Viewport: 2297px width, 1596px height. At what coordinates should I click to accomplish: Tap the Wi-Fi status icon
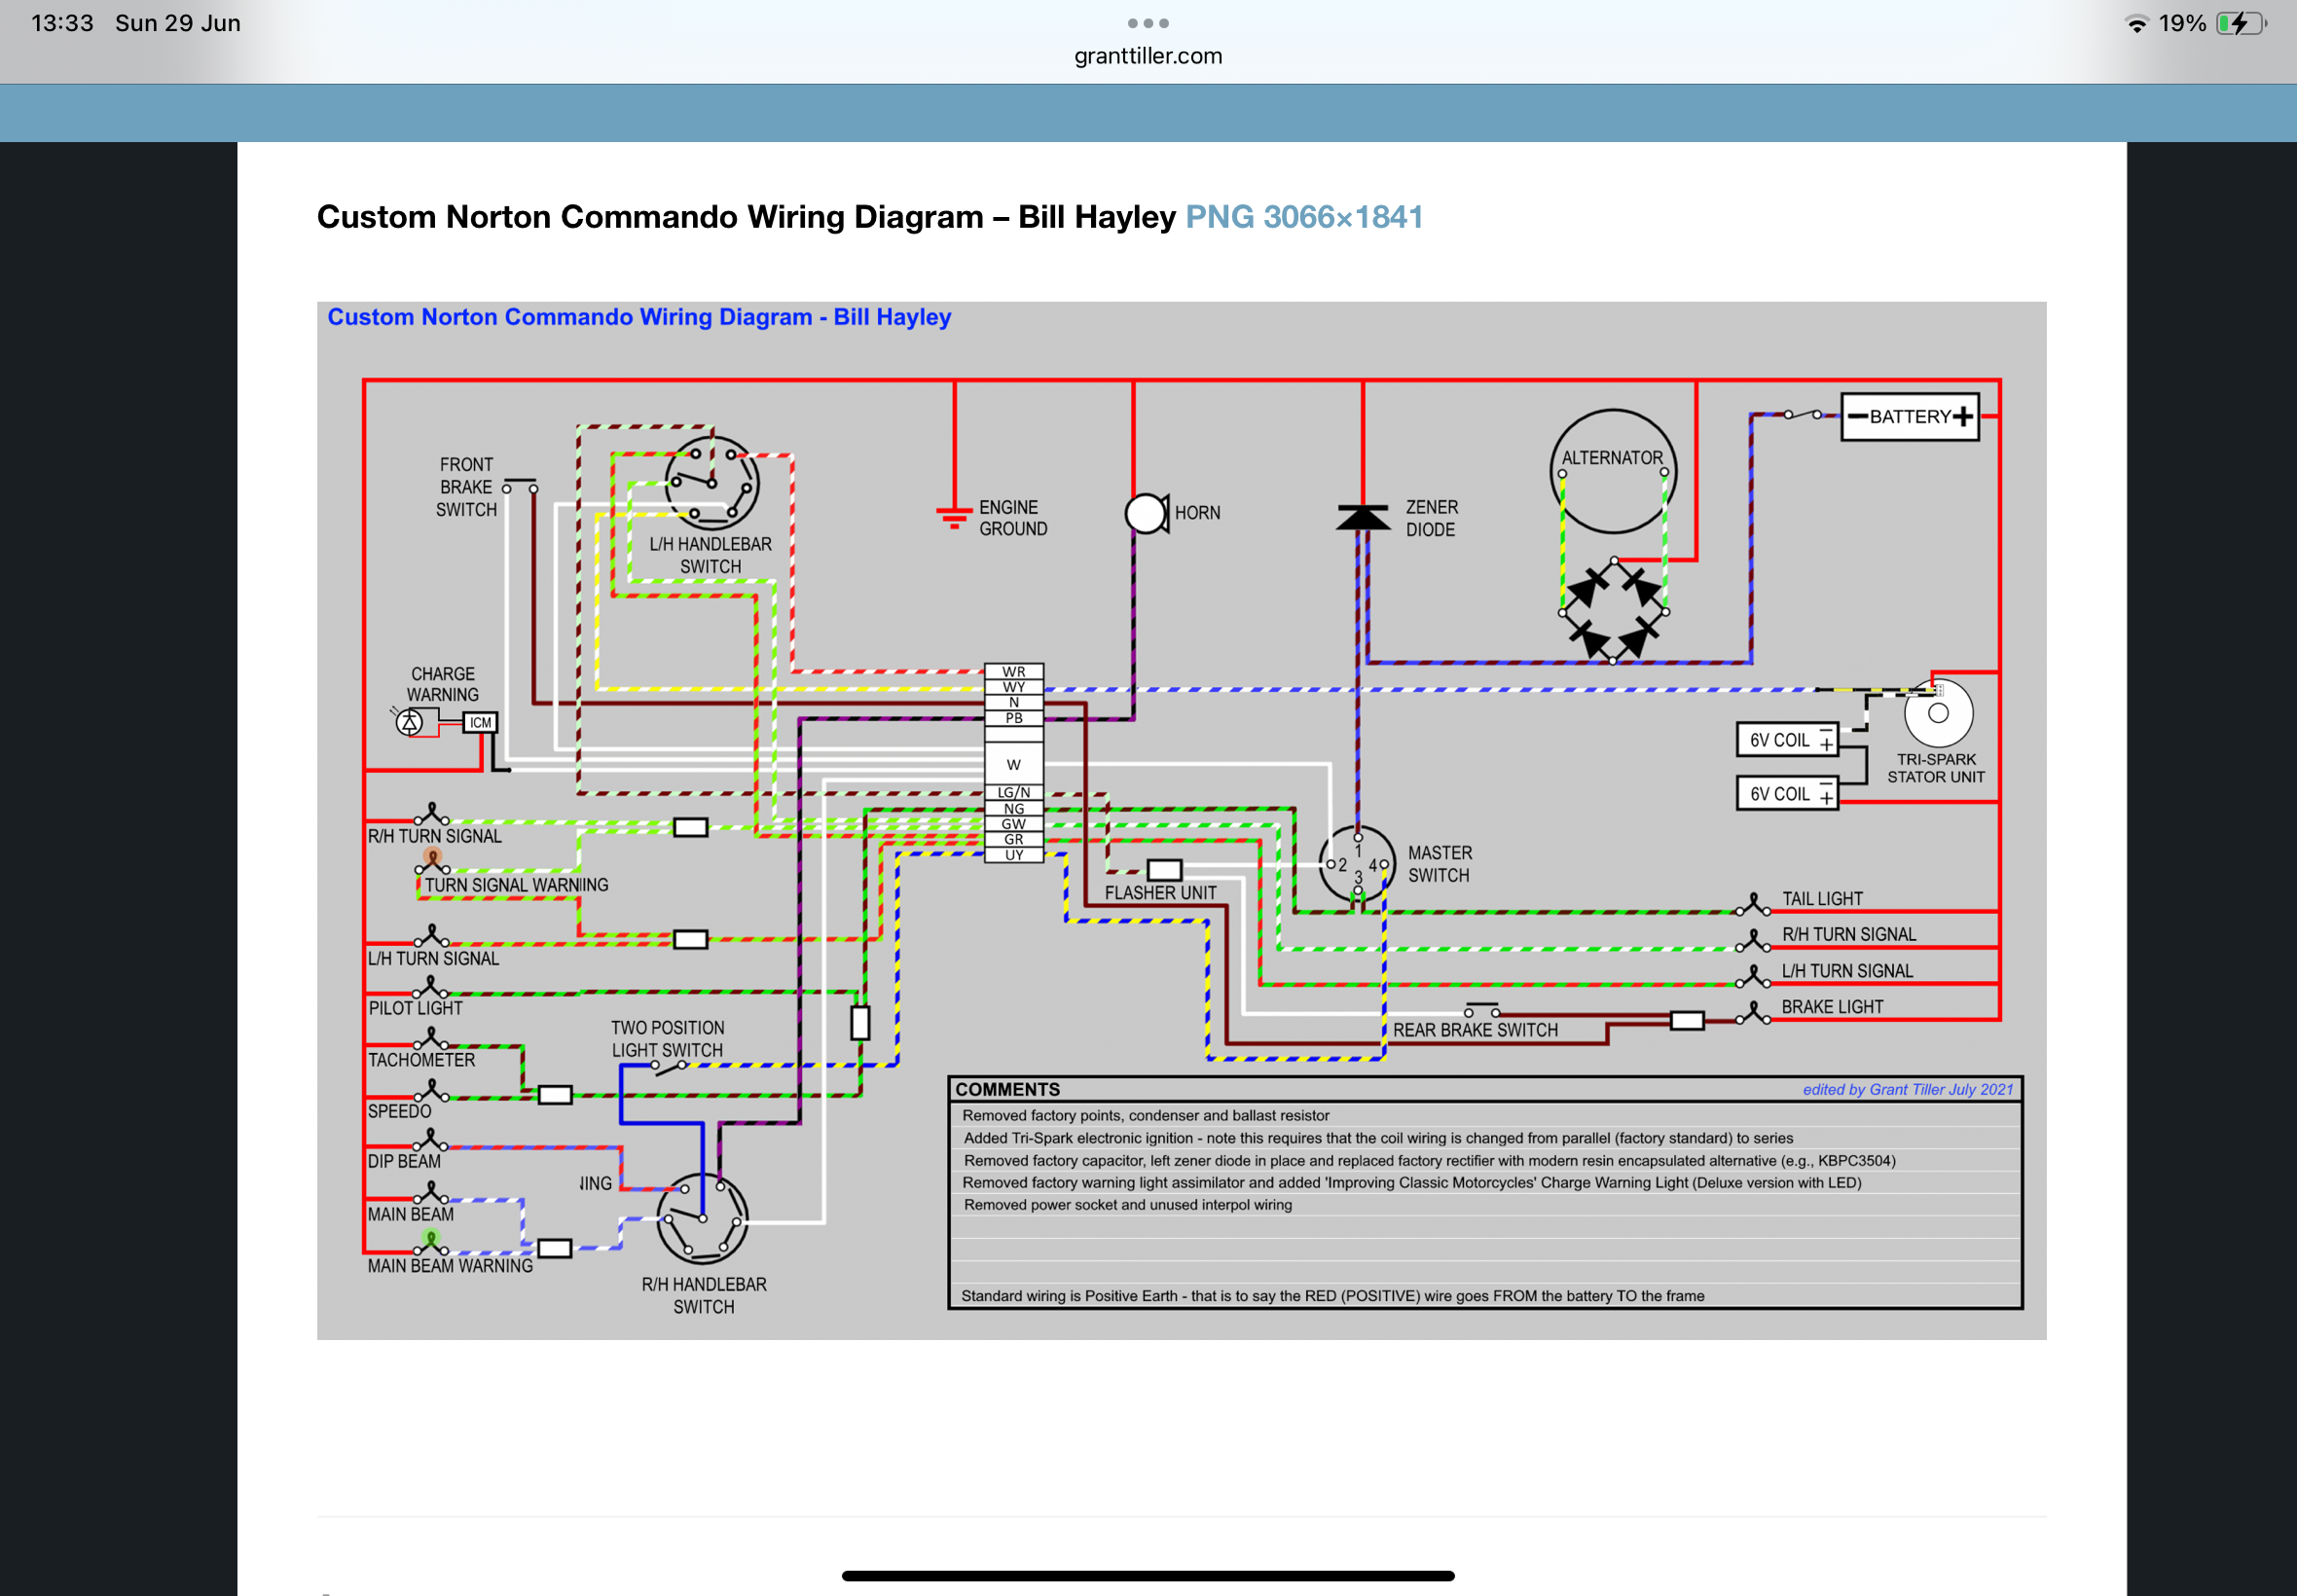coord(2136,23)
